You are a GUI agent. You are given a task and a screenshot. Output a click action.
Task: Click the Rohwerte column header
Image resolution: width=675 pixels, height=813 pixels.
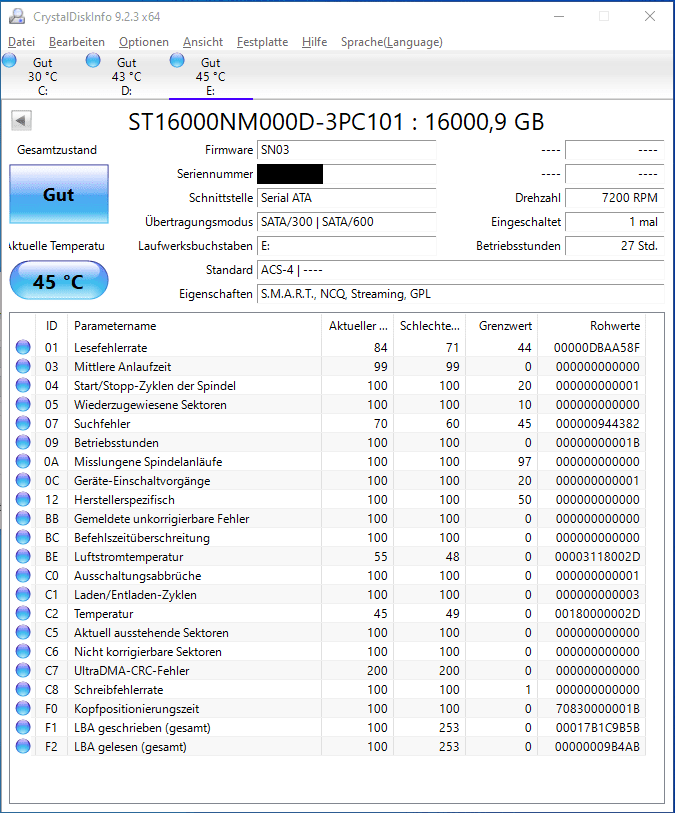(592, 326)
